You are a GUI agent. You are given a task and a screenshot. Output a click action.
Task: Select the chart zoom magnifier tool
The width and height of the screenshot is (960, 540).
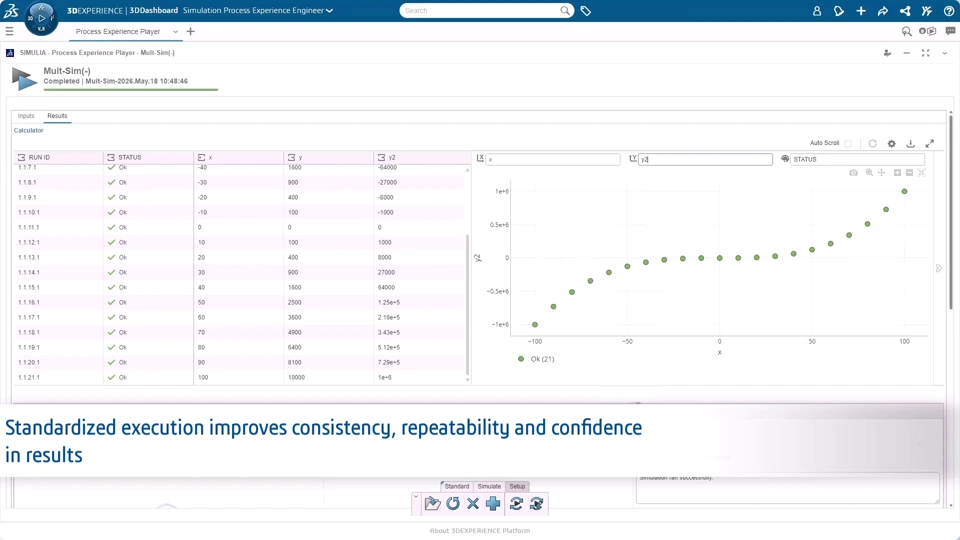[869, 173]
